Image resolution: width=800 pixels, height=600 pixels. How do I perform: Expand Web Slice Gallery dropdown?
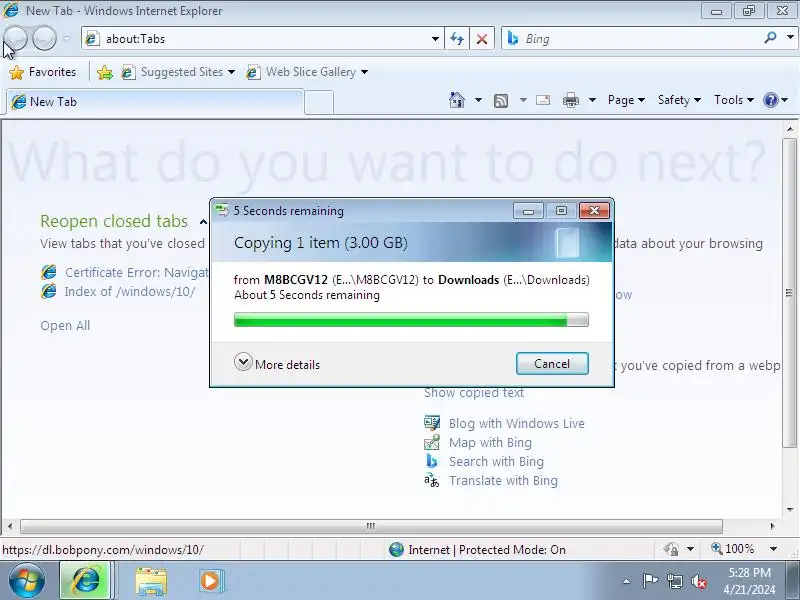click(364, 72)
